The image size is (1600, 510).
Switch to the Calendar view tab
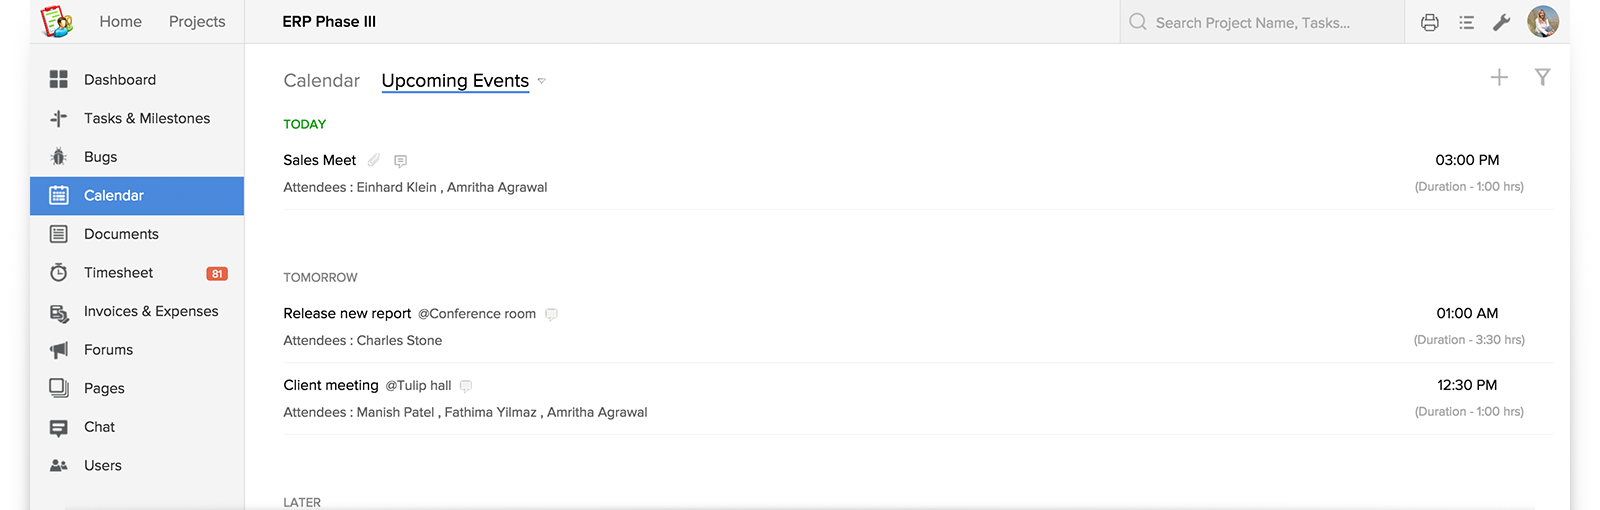coord(321,80)
